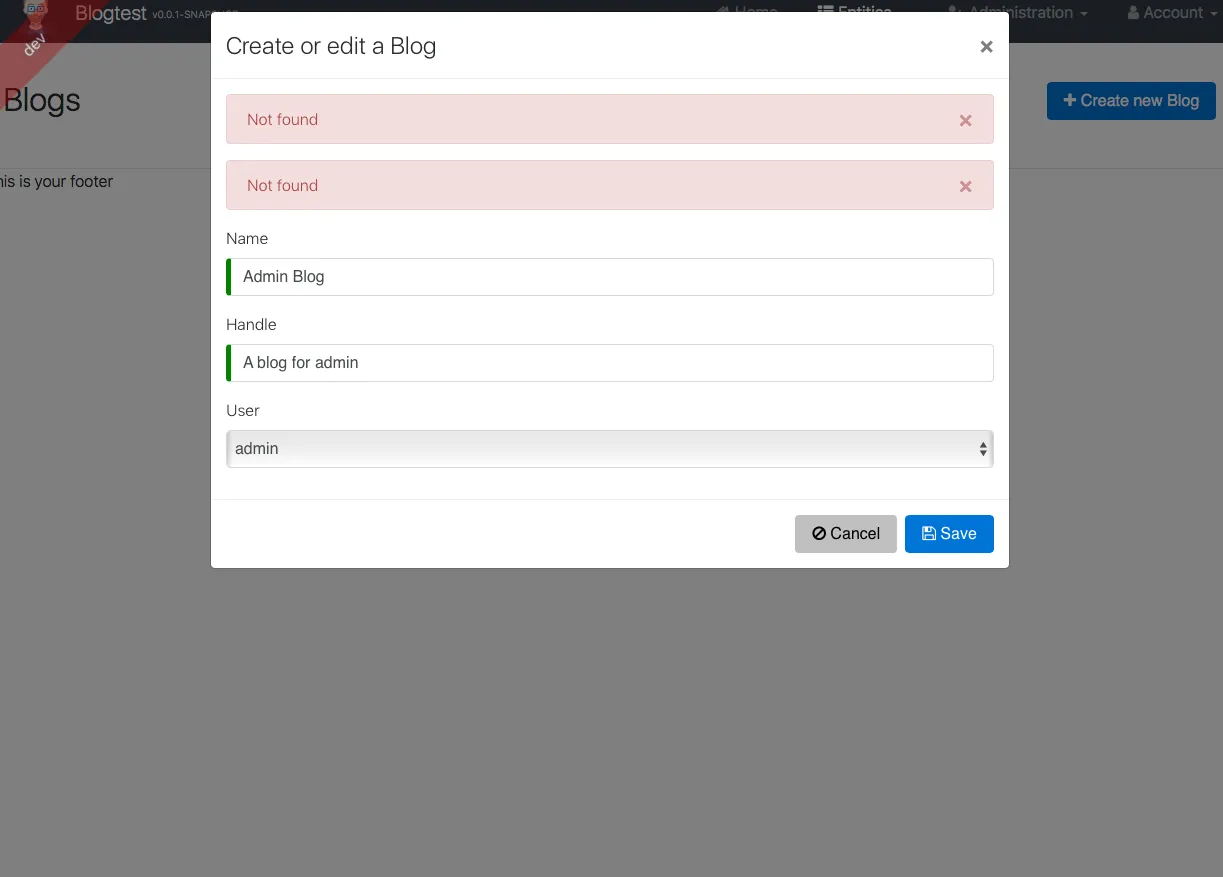
Task: Dismiss the first Not found alert
Action: (x=965, y=120)
